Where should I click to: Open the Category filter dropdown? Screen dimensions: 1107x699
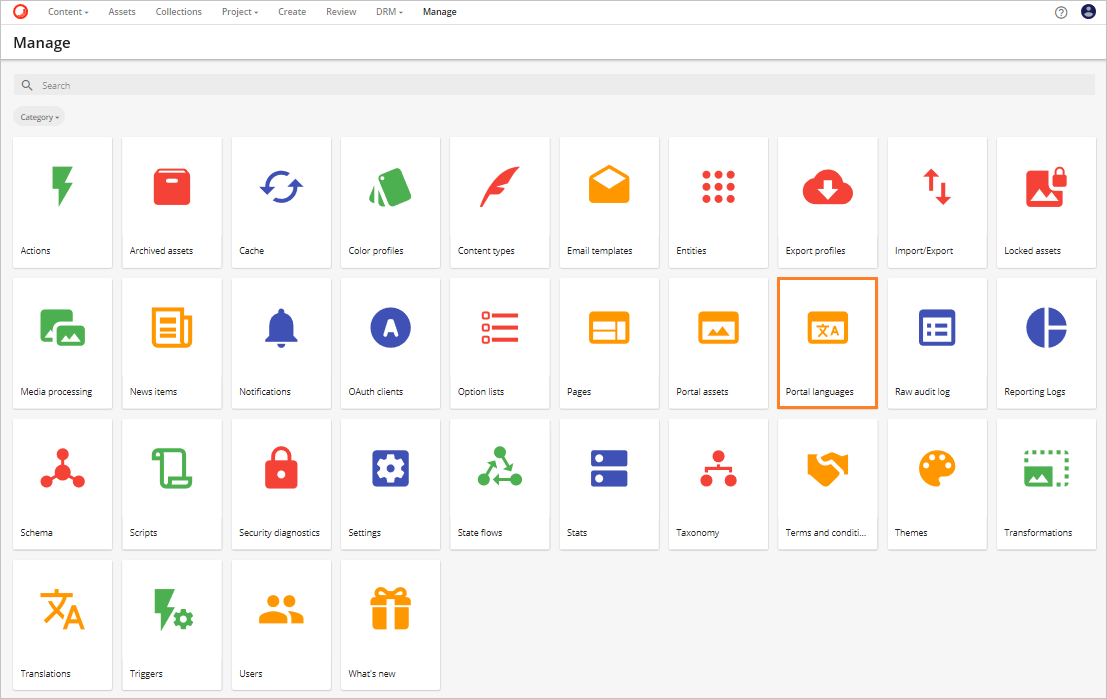[x=38, y=116]
